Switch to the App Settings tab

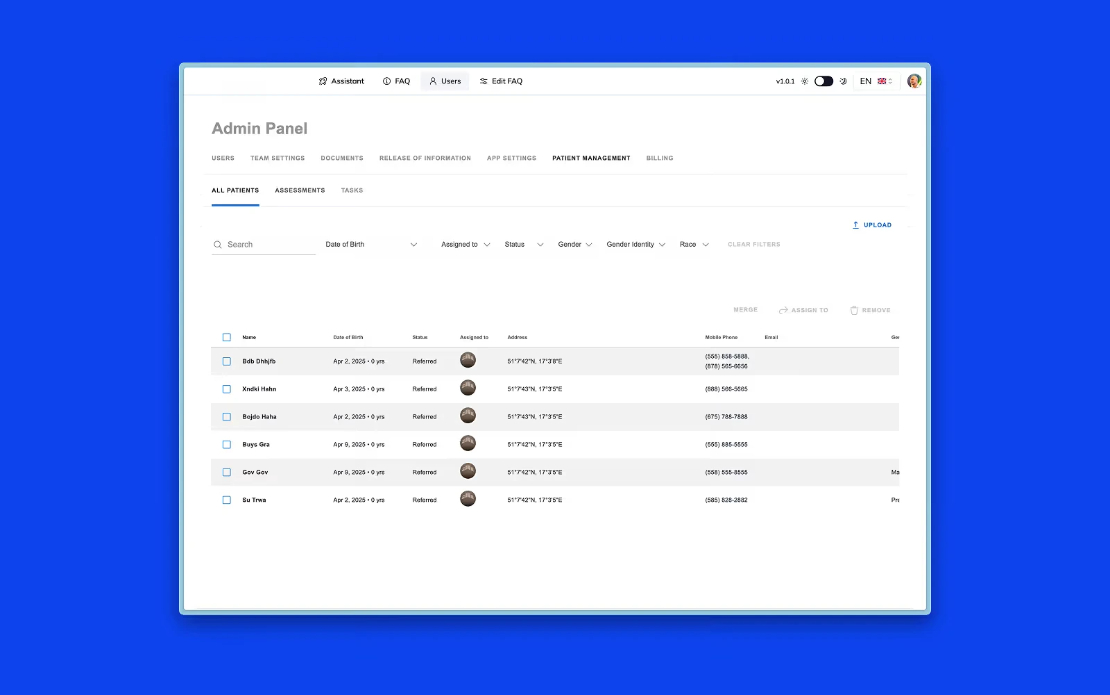point(511,159)
